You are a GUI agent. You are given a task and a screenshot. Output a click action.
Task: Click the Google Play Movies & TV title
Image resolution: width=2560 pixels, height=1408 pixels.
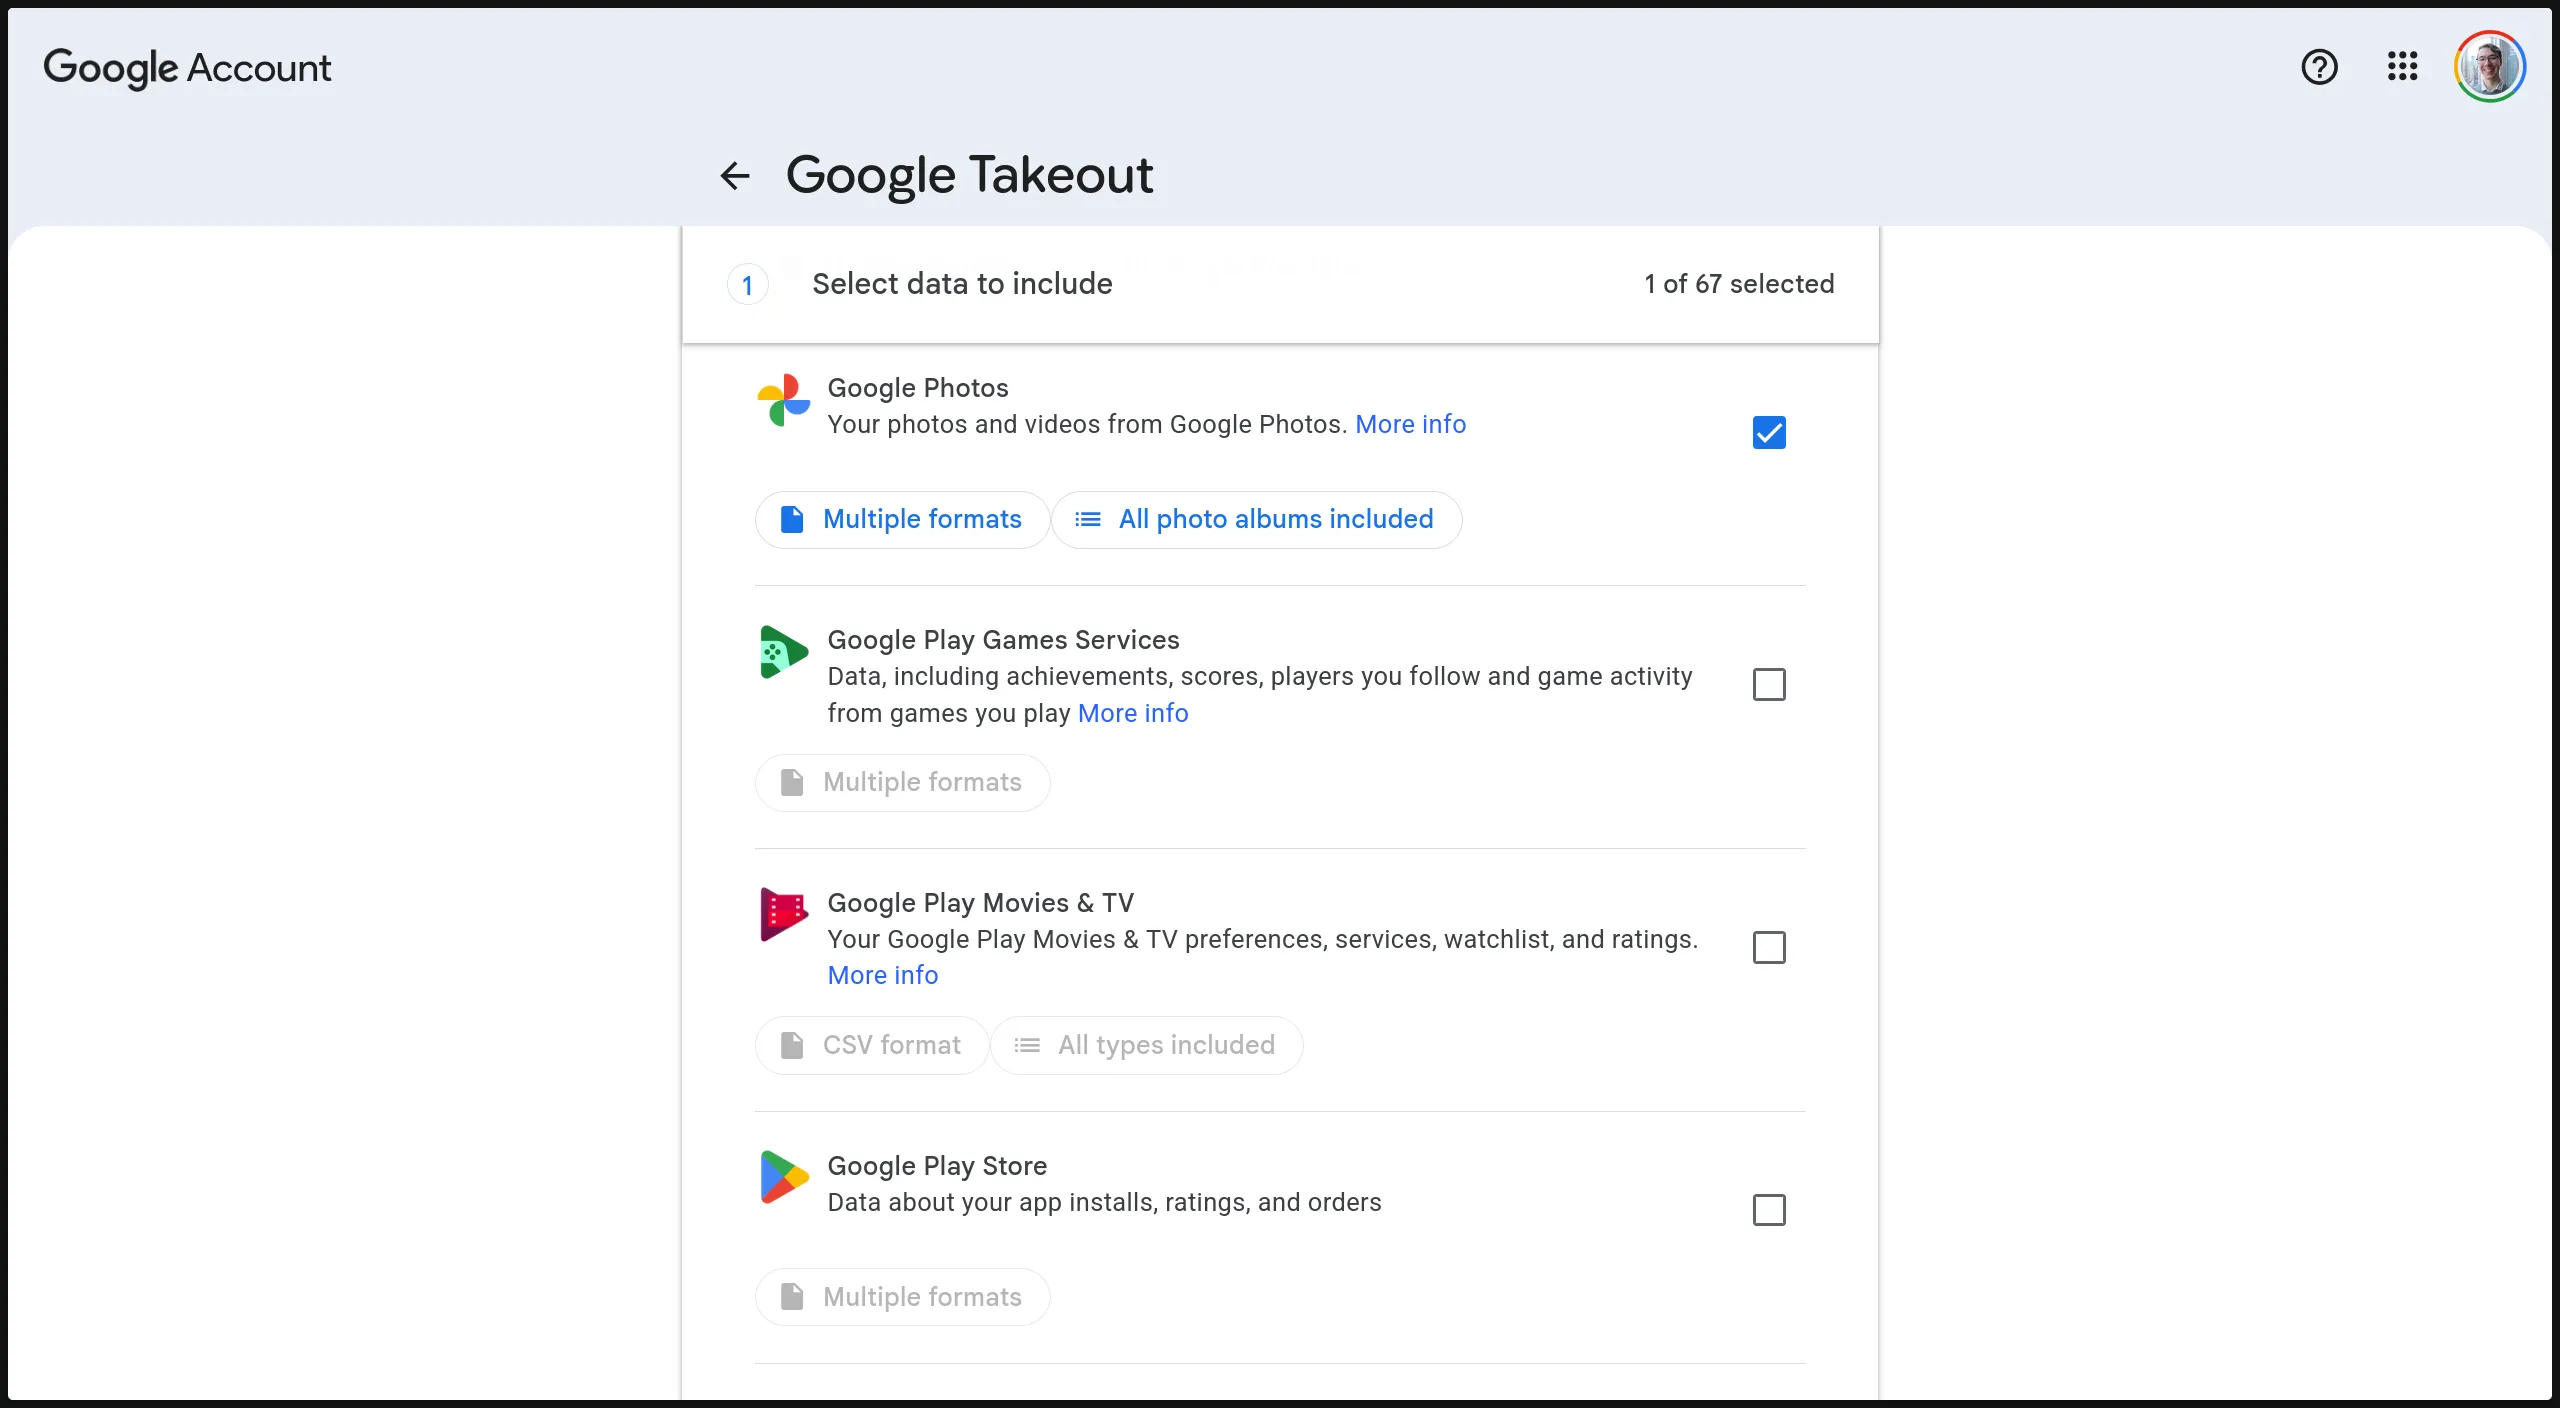(x=981, y=903)
